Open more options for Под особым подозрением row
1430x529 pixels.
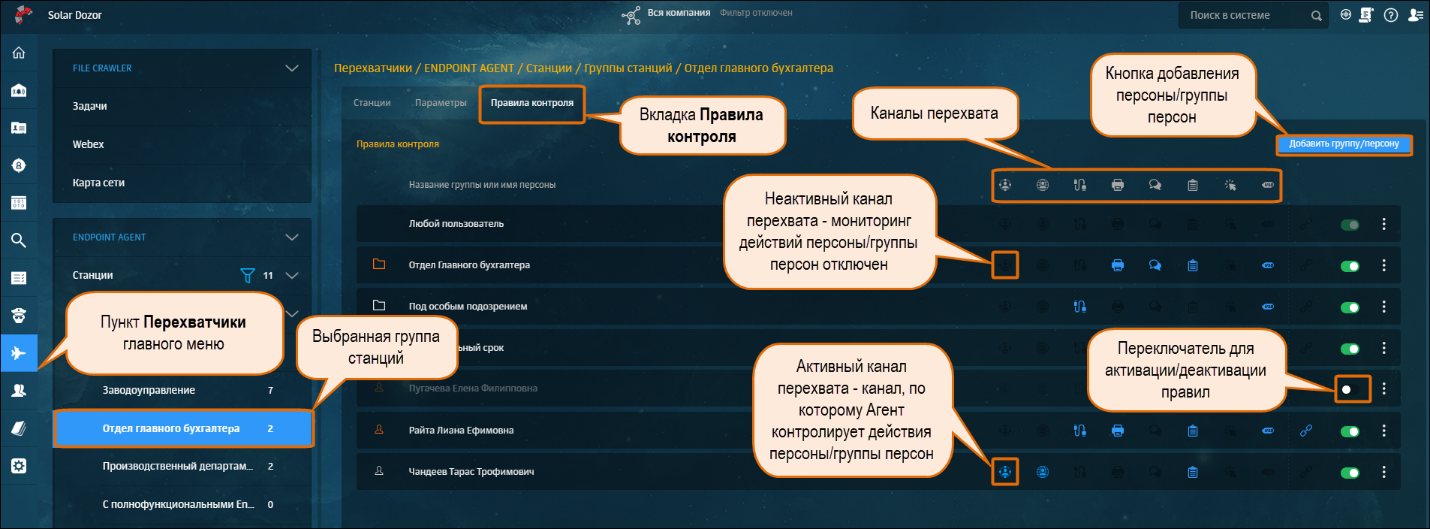click(x=1384, y=307)
